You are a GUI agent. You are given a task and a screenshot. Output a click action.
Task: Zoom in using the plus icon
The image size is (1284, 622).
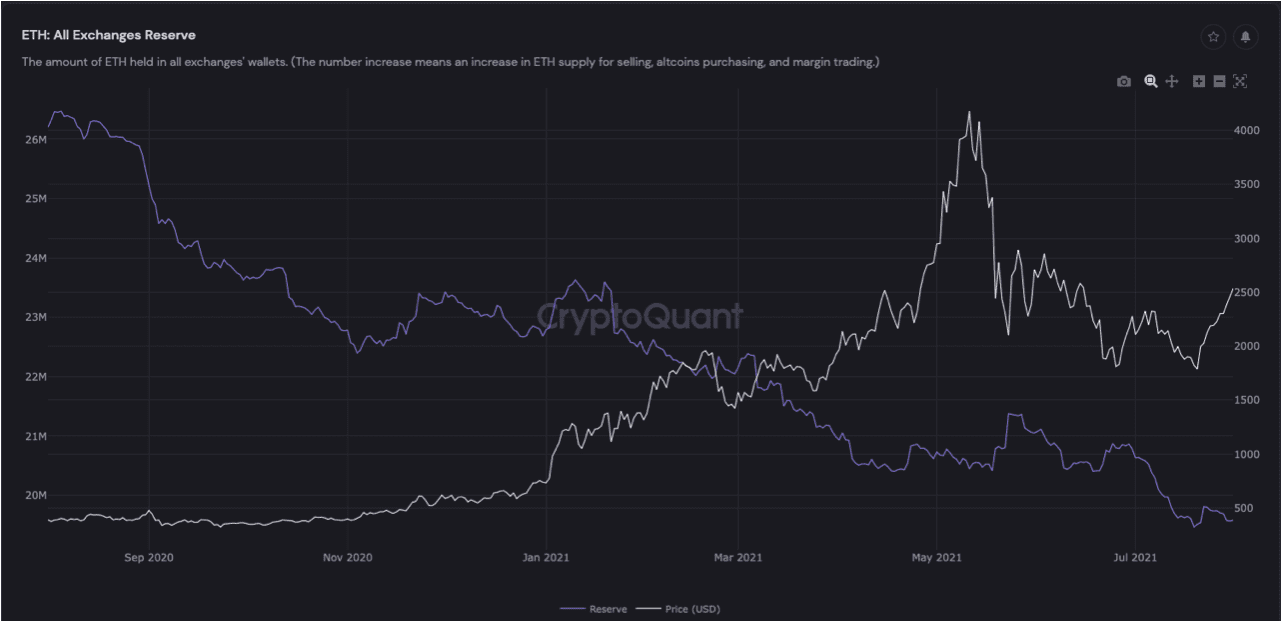click(1198, 81)
